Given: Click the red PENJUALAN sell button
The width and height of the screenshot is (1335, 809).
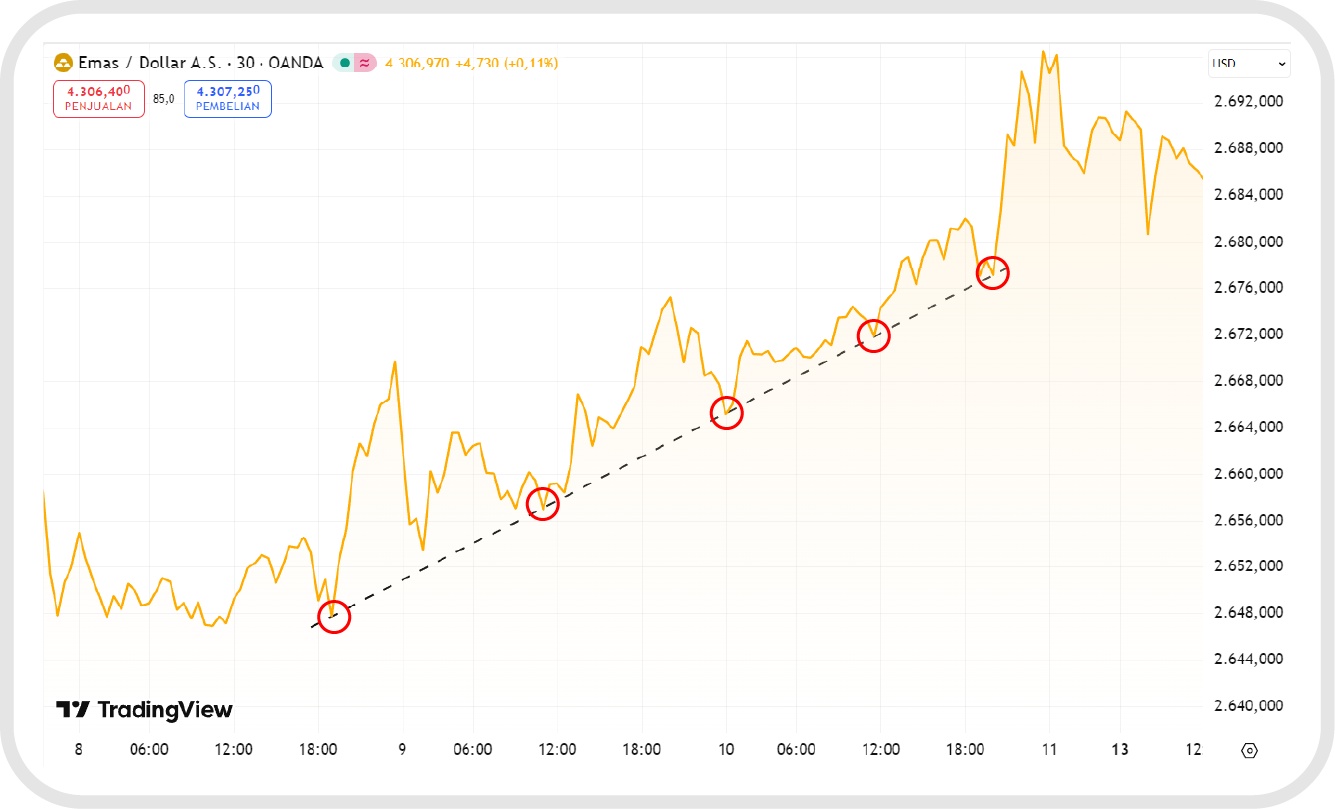Looking at the screenshot, I should pyautogui.click(x=99, y=99).
